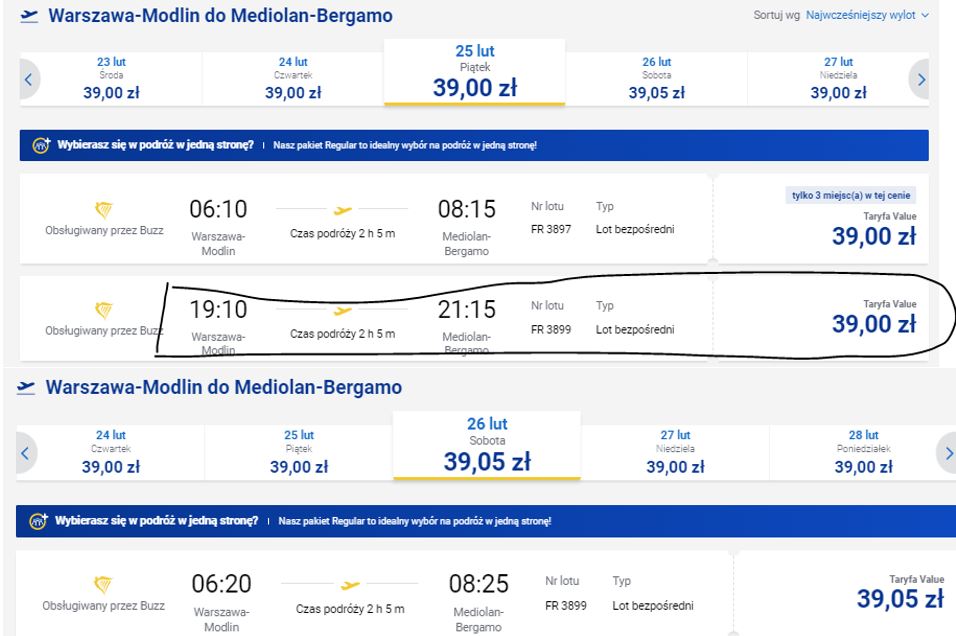Click the family icon in lower blue banner
The width and height of the screenshot is (956, 636).
38,521
